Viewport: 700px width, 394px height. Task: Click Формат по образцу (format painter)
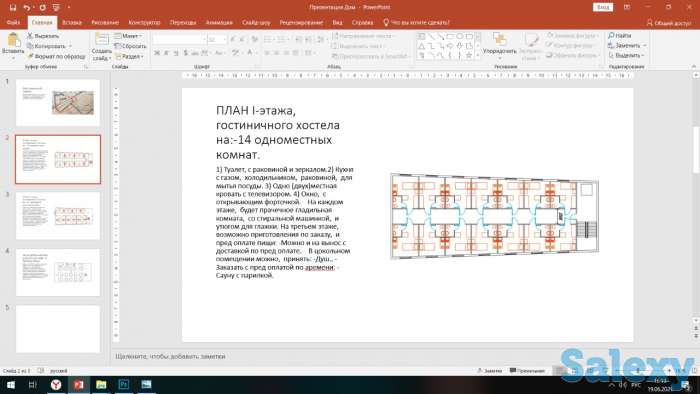[x=56, y=56]
